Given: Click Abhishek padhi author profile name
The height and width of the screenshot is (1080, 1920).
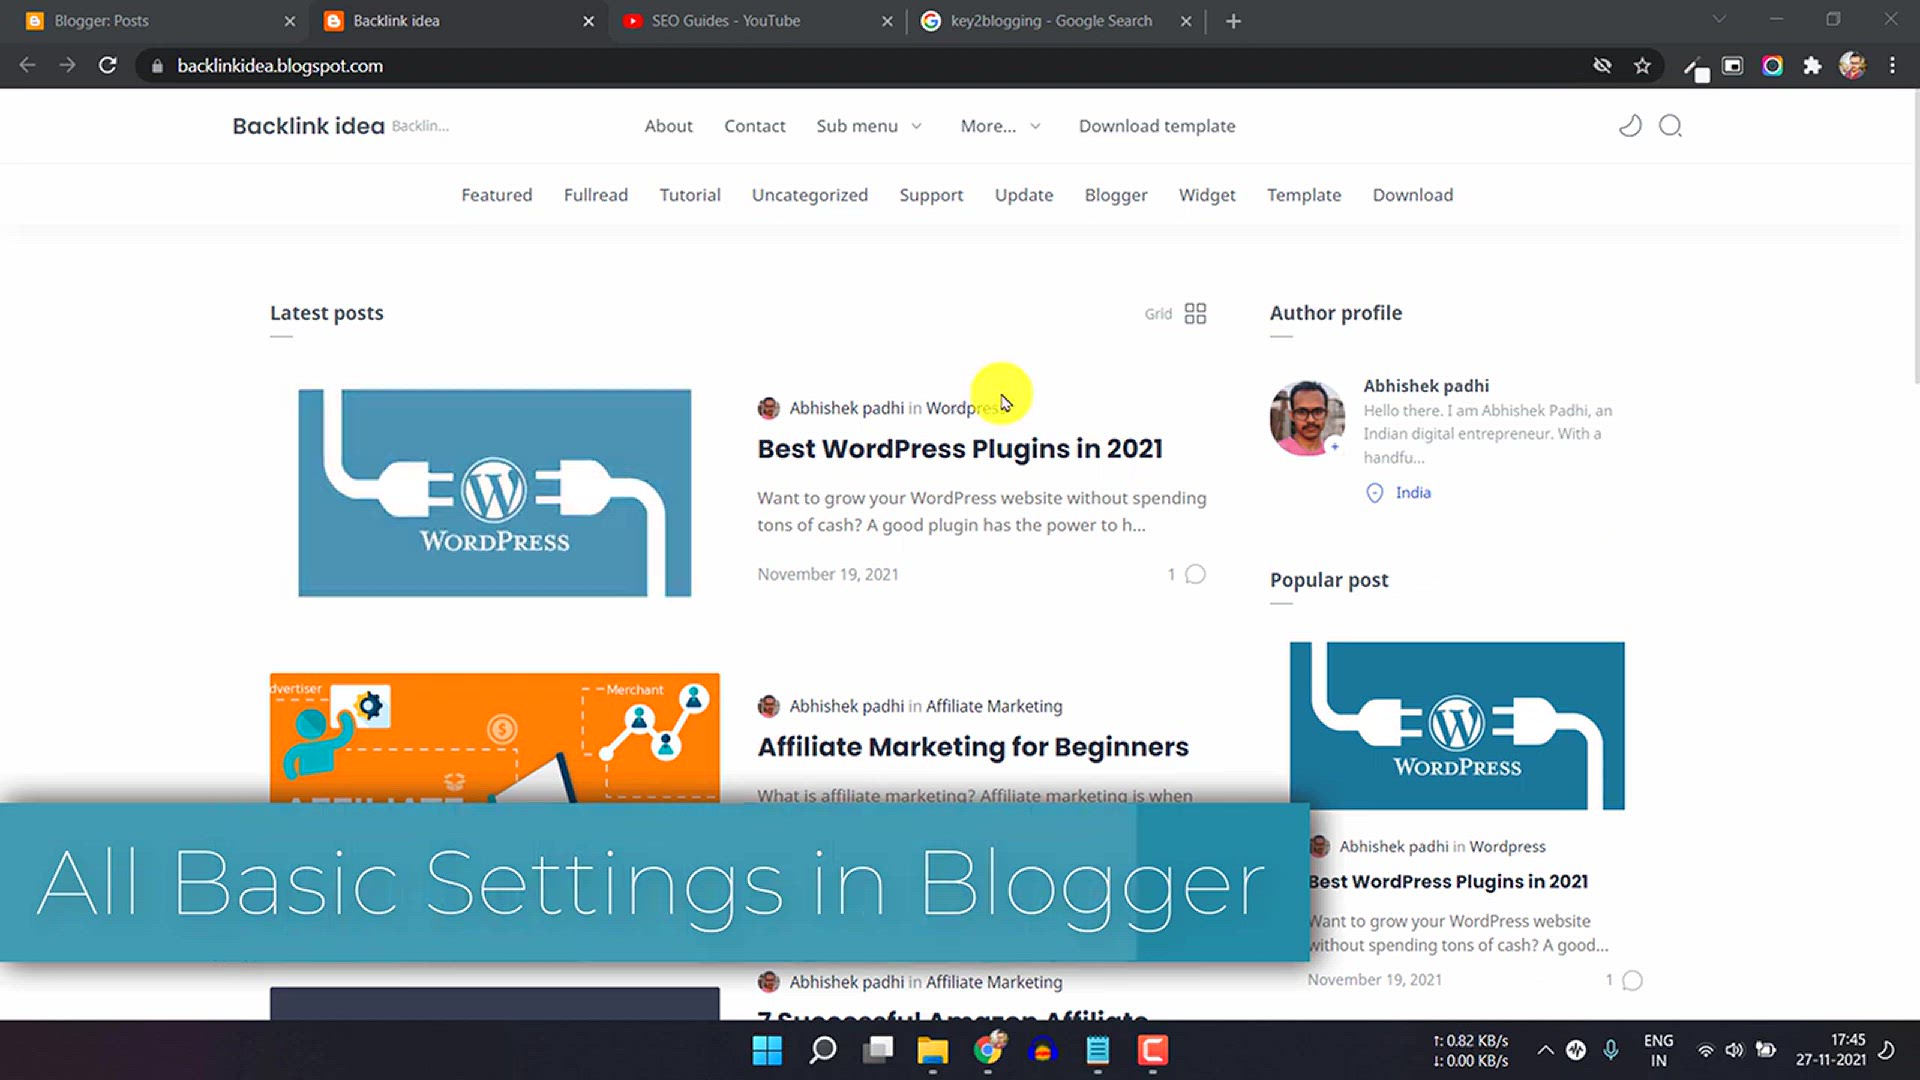Looking at the screenshot, I should 1426,386.
